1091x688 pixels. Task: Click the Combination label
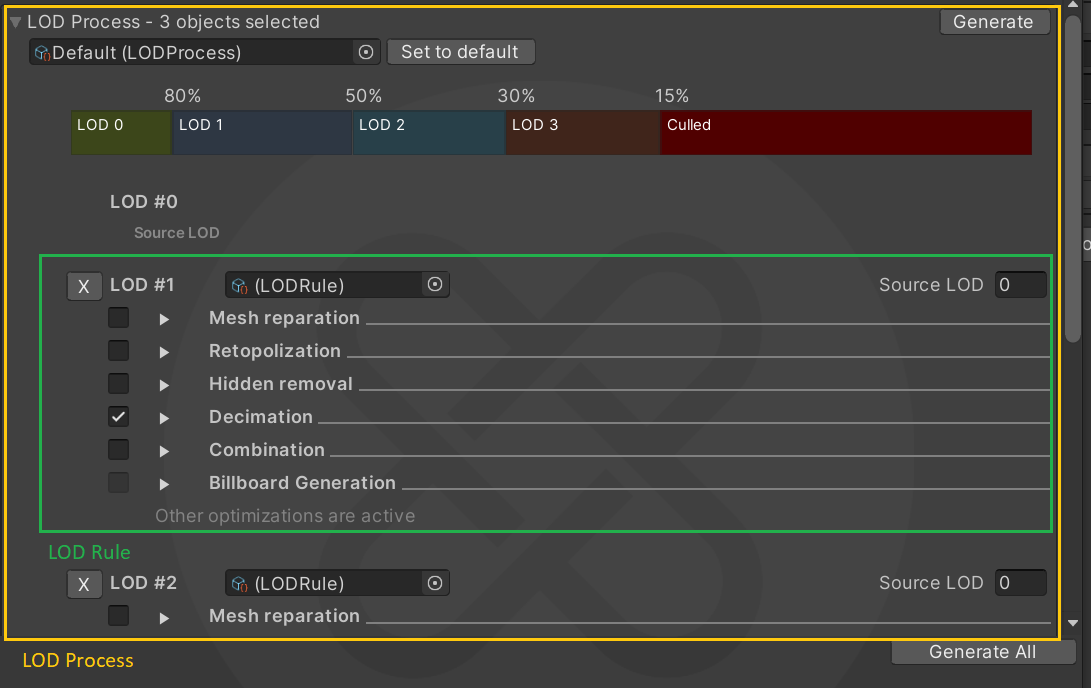tap(267, 450)
